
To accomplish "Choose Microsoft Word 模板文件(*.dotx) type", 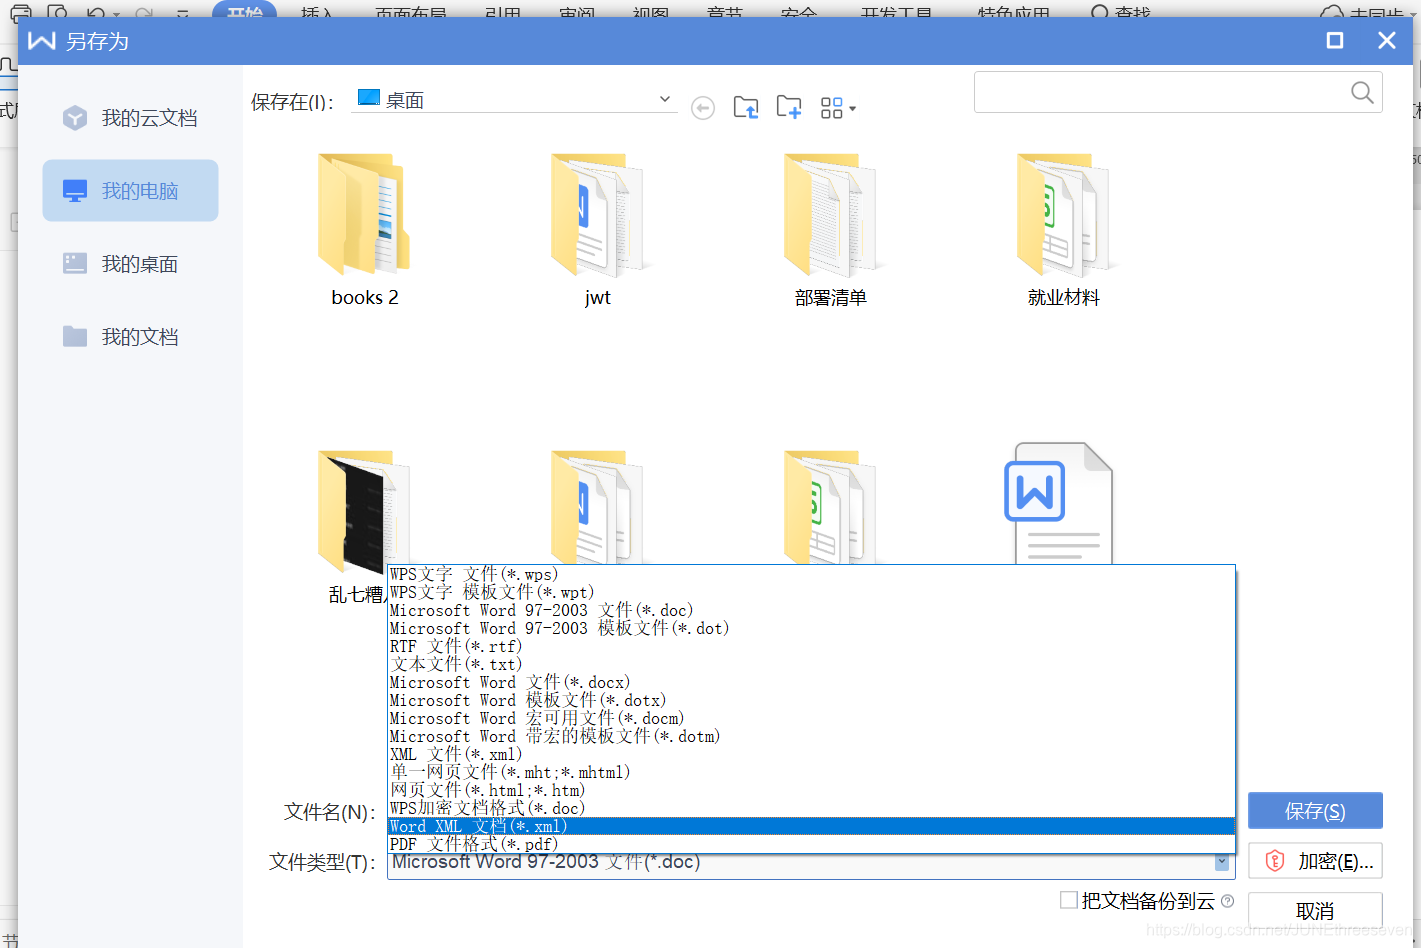I will click(x=811, y=700).
